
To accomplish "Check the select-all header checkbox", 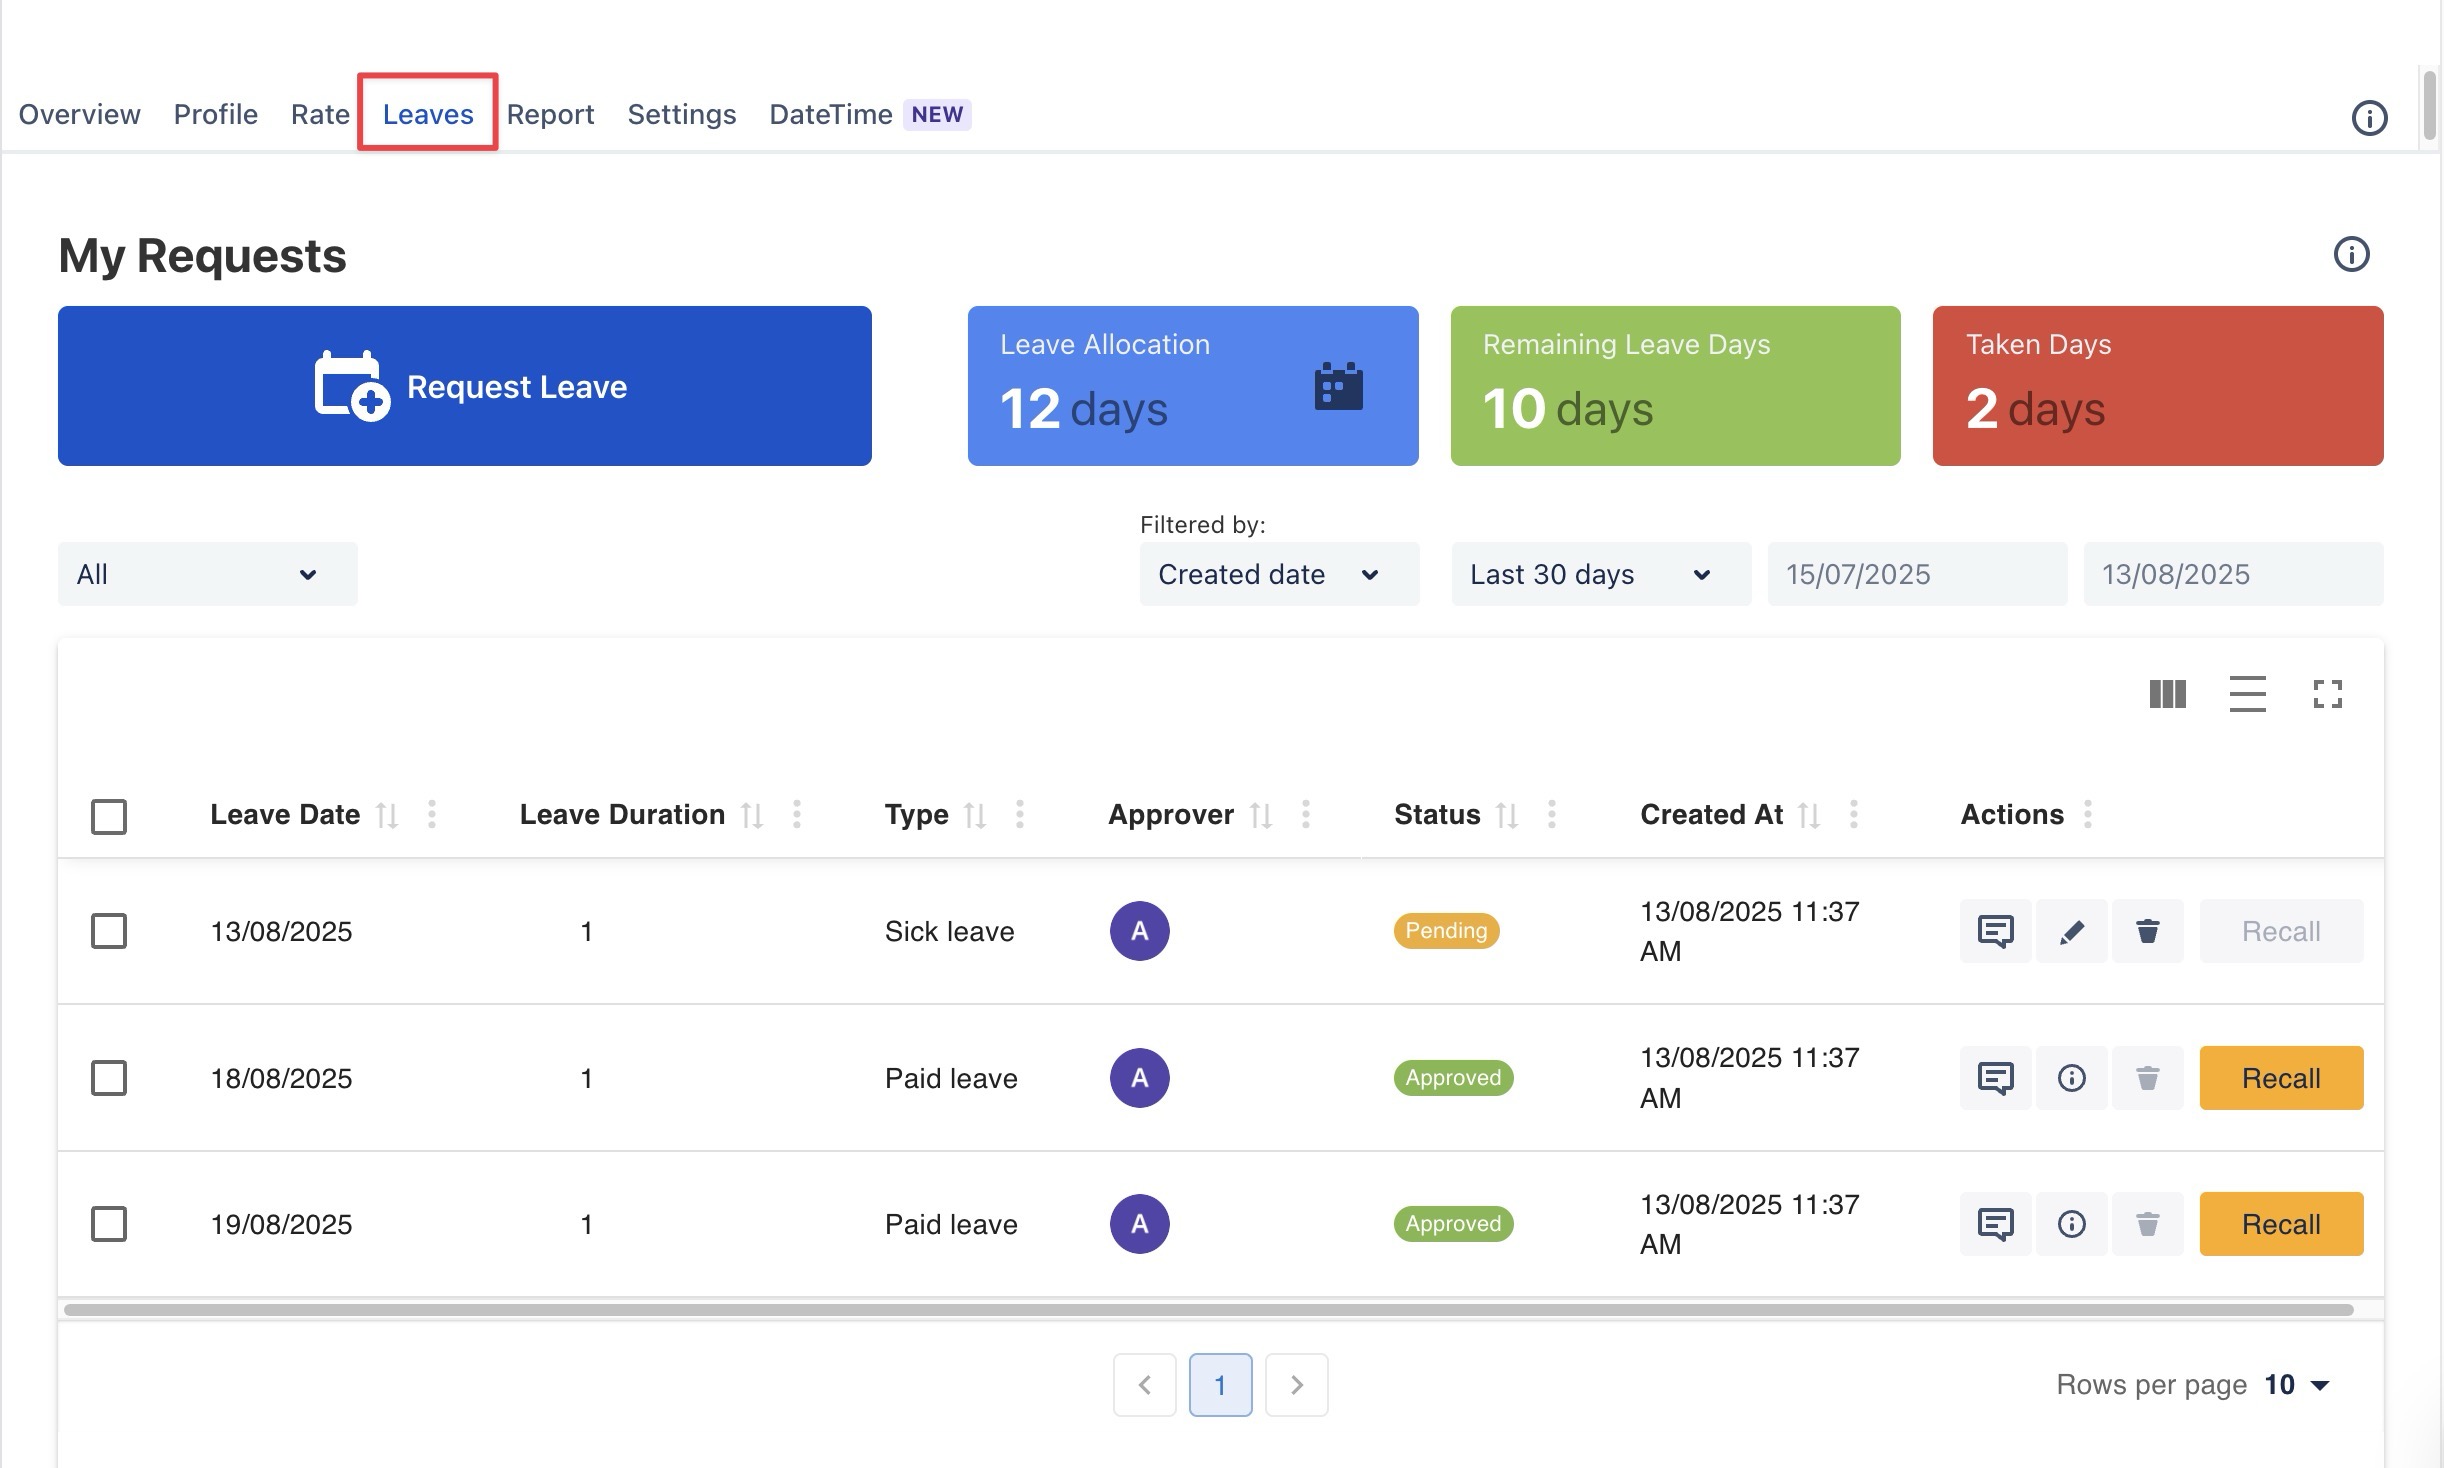I will [x=109, y=816].
